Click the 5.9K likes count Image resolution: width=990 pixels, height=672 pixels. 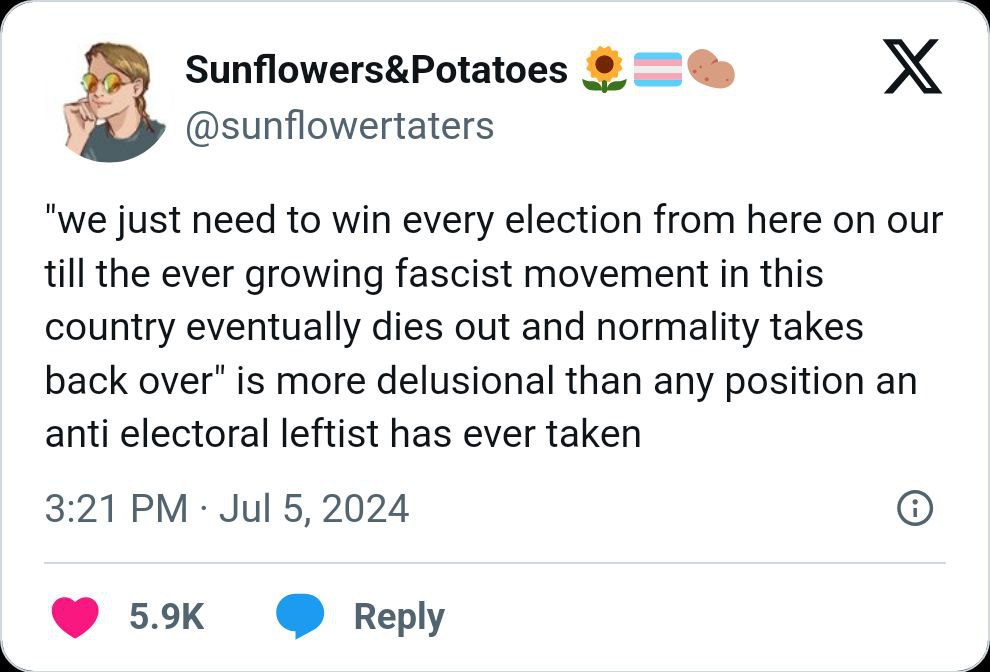tap(166, 617)
